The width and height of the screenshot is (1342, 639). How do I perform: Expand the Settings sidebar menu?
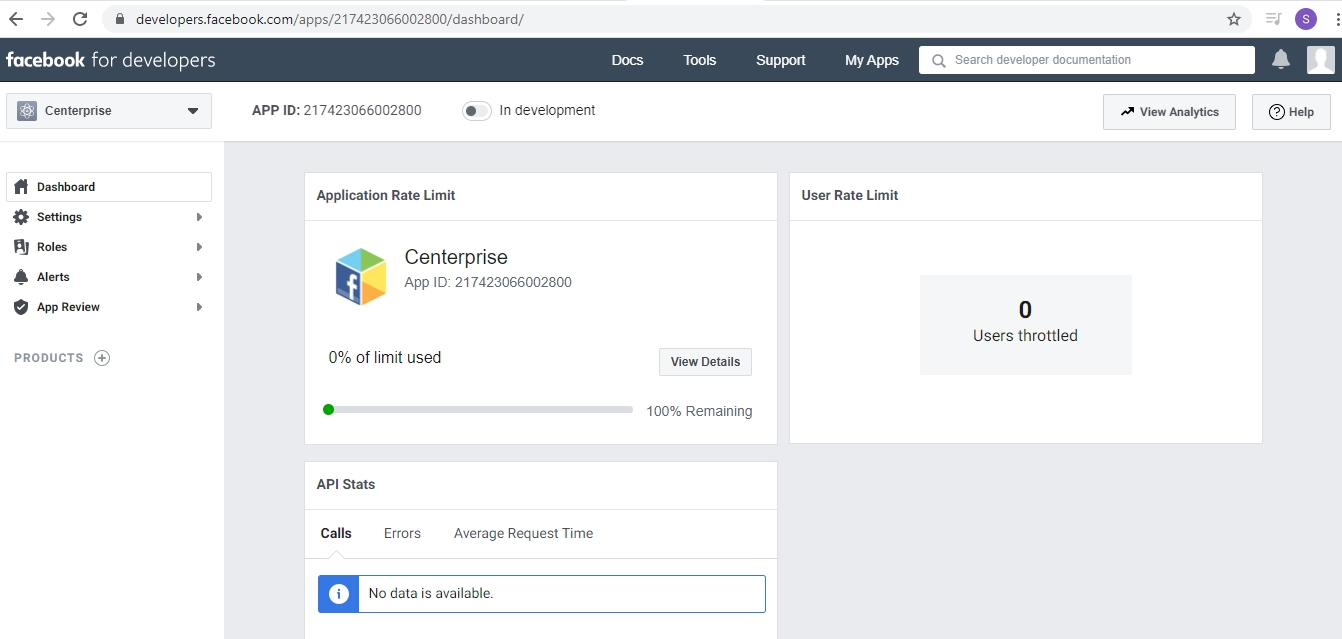109,217
